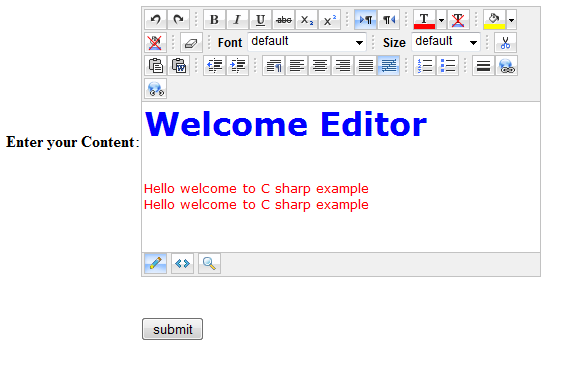Toggle italic formatting
Viewport: 570px width, 367px height.
[237, 20]
